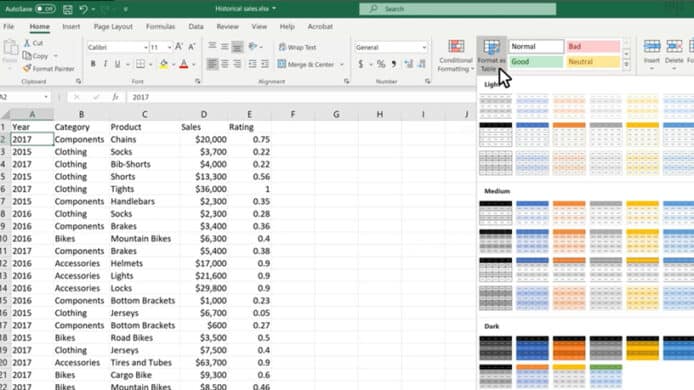Image resolution: width=694 pixels, height=390 pixels.
Task: Click the Fill Color bucket icon
Action: click(x=164, y=64)
